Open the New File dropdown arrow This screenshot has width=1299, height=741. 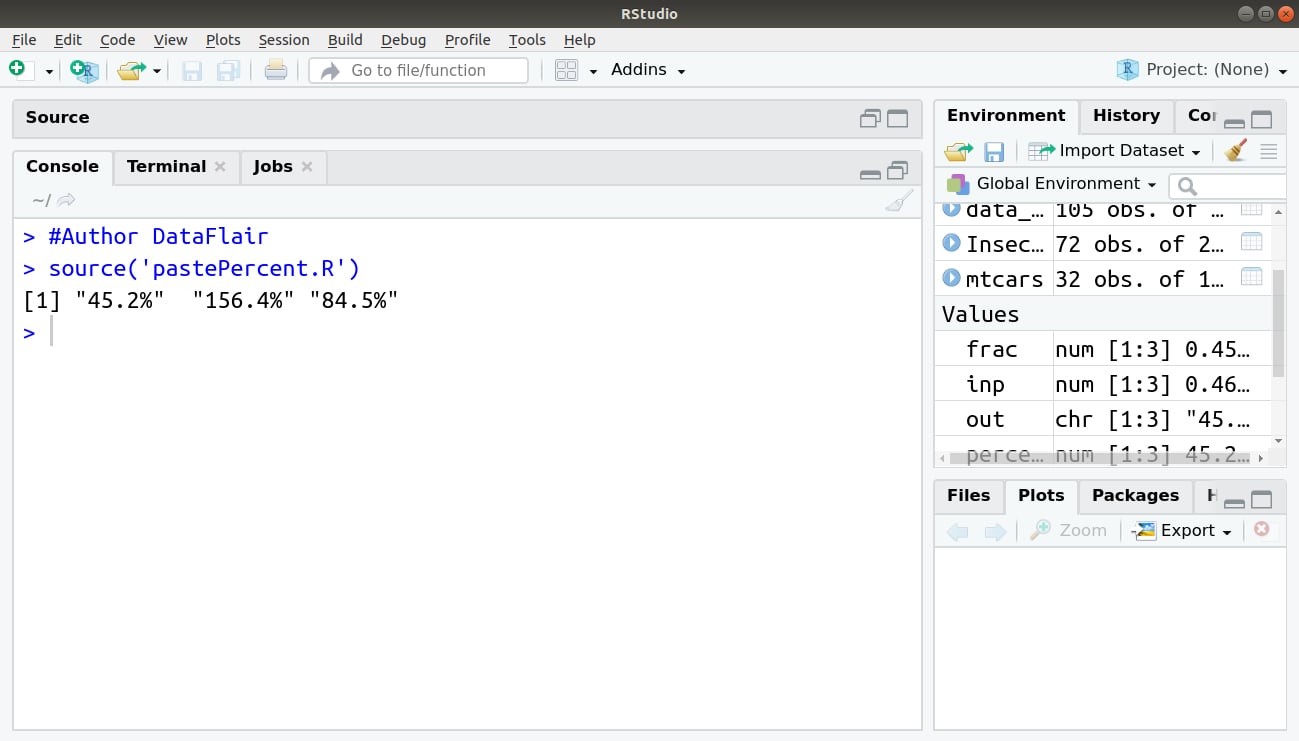tap(49, 71)
